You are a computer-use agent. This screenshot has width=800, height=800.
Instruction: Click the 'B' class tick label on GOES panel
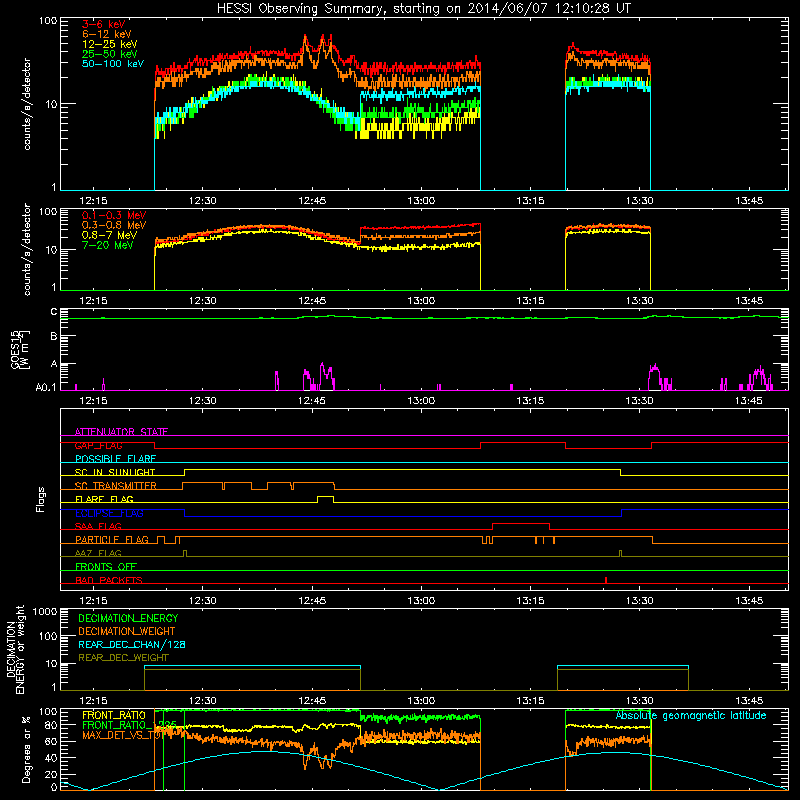click(54, 337)
